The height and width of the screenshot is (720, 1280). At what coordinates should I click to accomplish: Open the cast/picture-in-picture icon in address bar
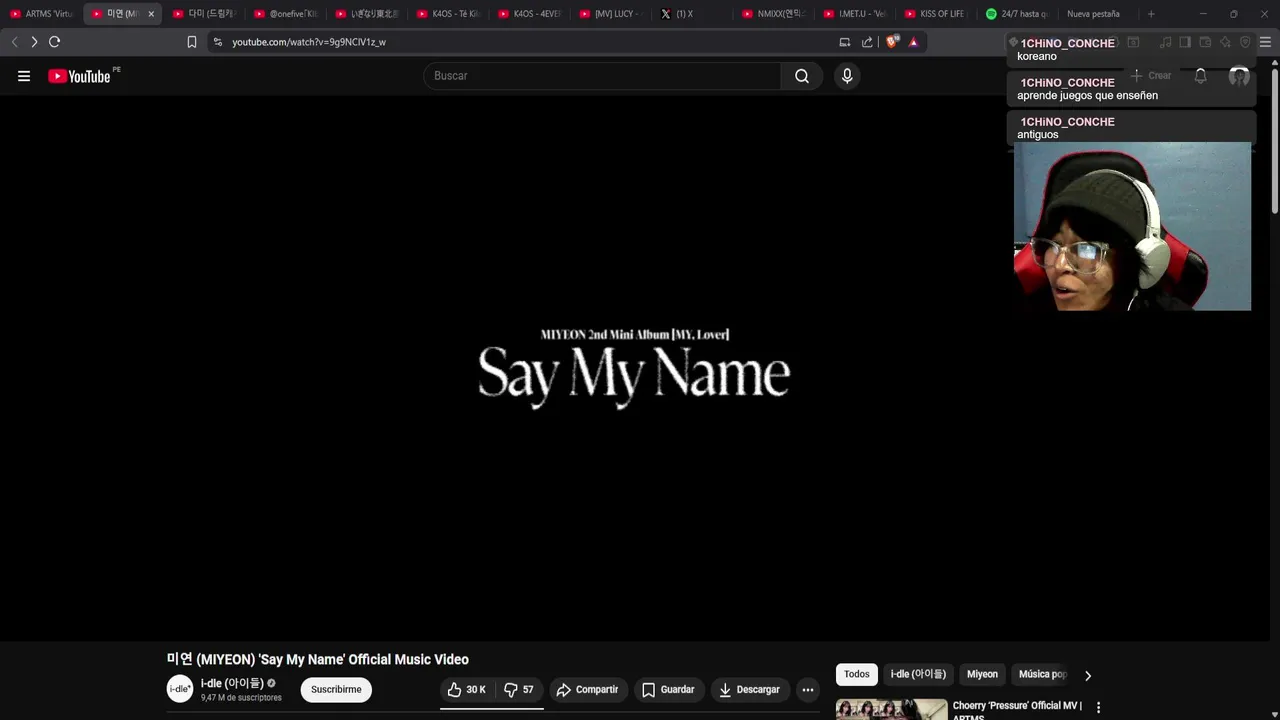click(845, 42)
